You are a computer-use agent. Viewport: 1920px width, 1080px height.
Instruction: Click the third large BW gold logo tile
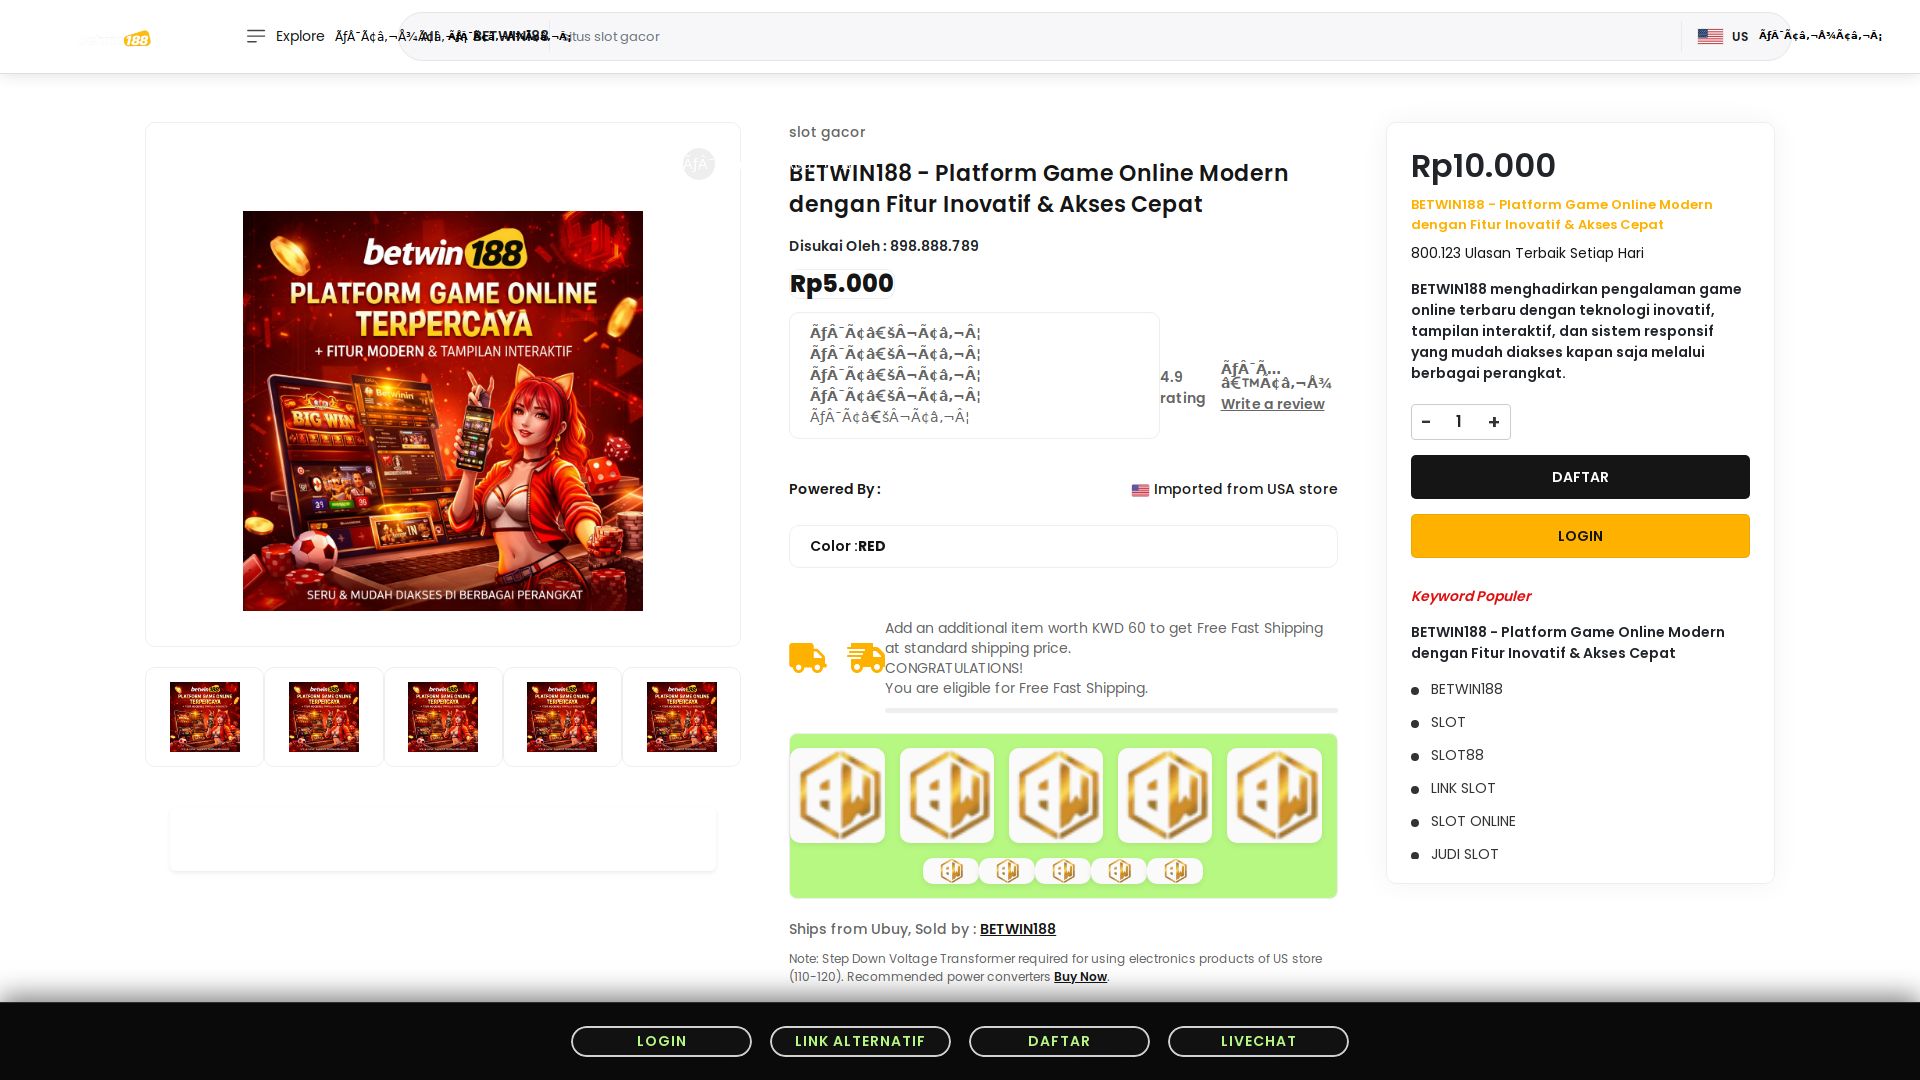point(1055,795)
